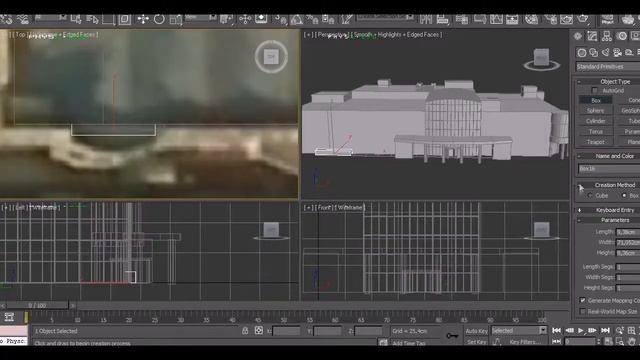
Task: Collapse the Object Type rollout
Action: [579, 82]
